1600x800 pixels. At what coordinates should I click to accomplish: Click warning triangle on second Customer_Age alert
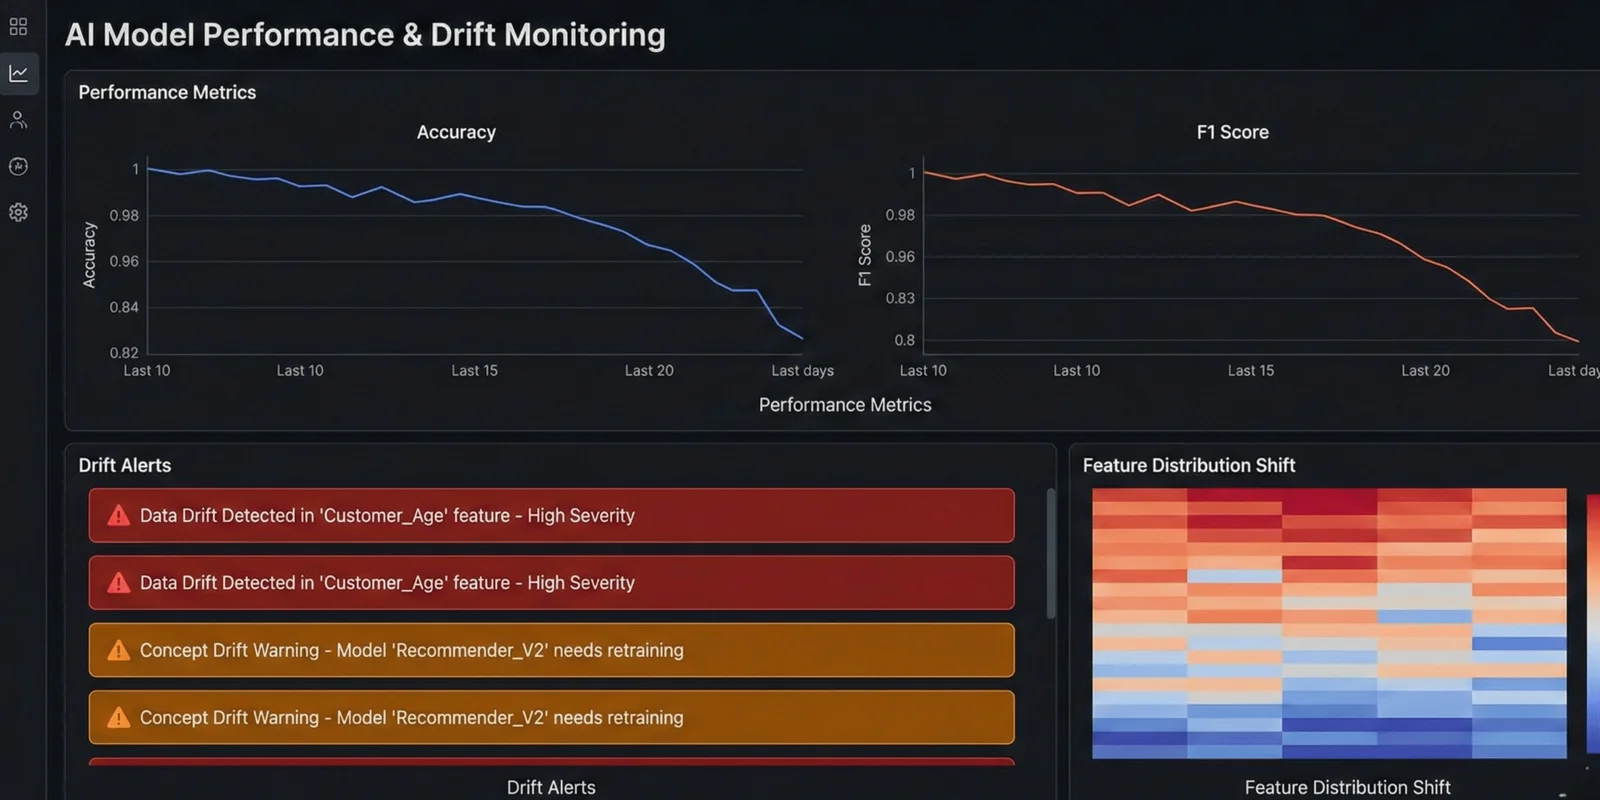coord(119,583)
